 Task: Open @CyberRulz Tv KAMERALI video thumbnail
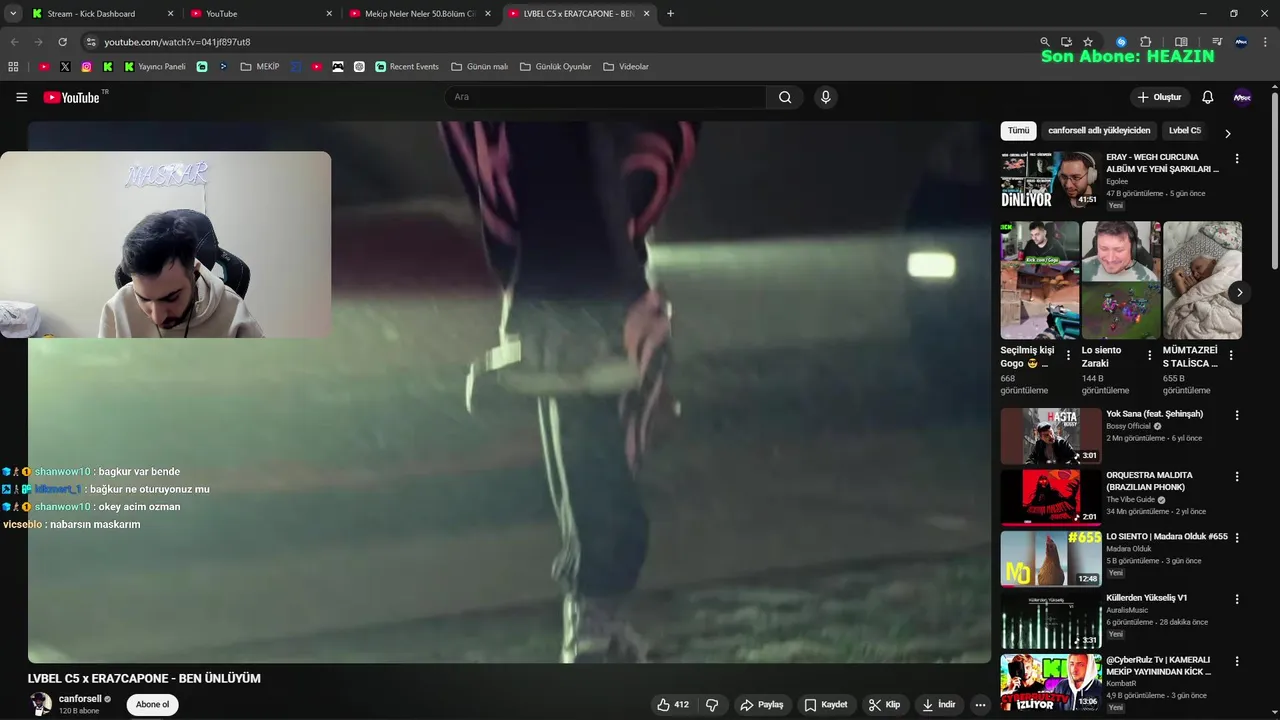coord(1050,682)
